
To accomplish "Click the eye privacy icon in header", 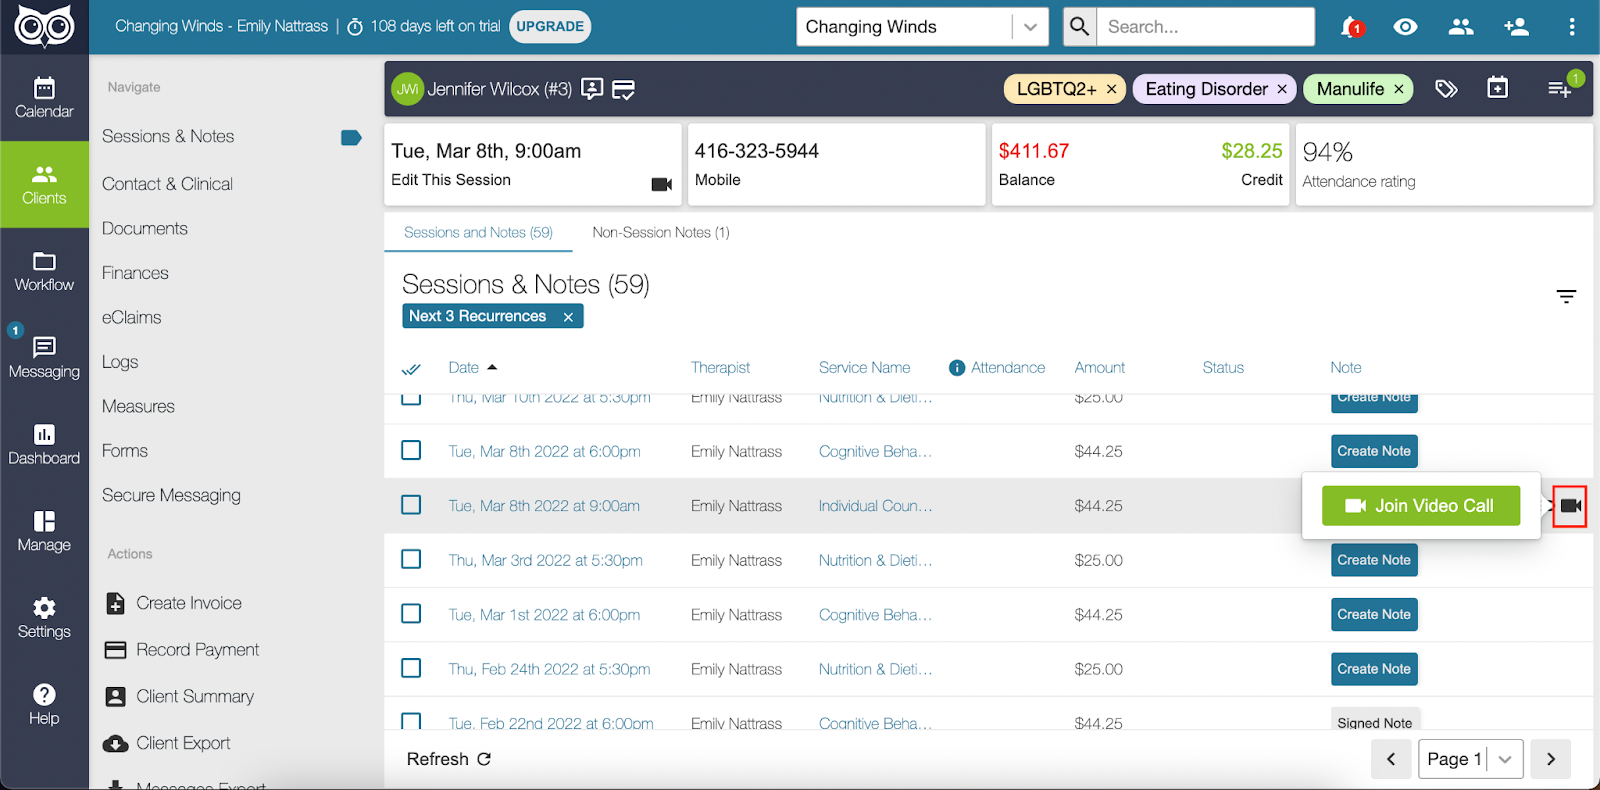I will pyautogui.click(x=1405, y=27).
